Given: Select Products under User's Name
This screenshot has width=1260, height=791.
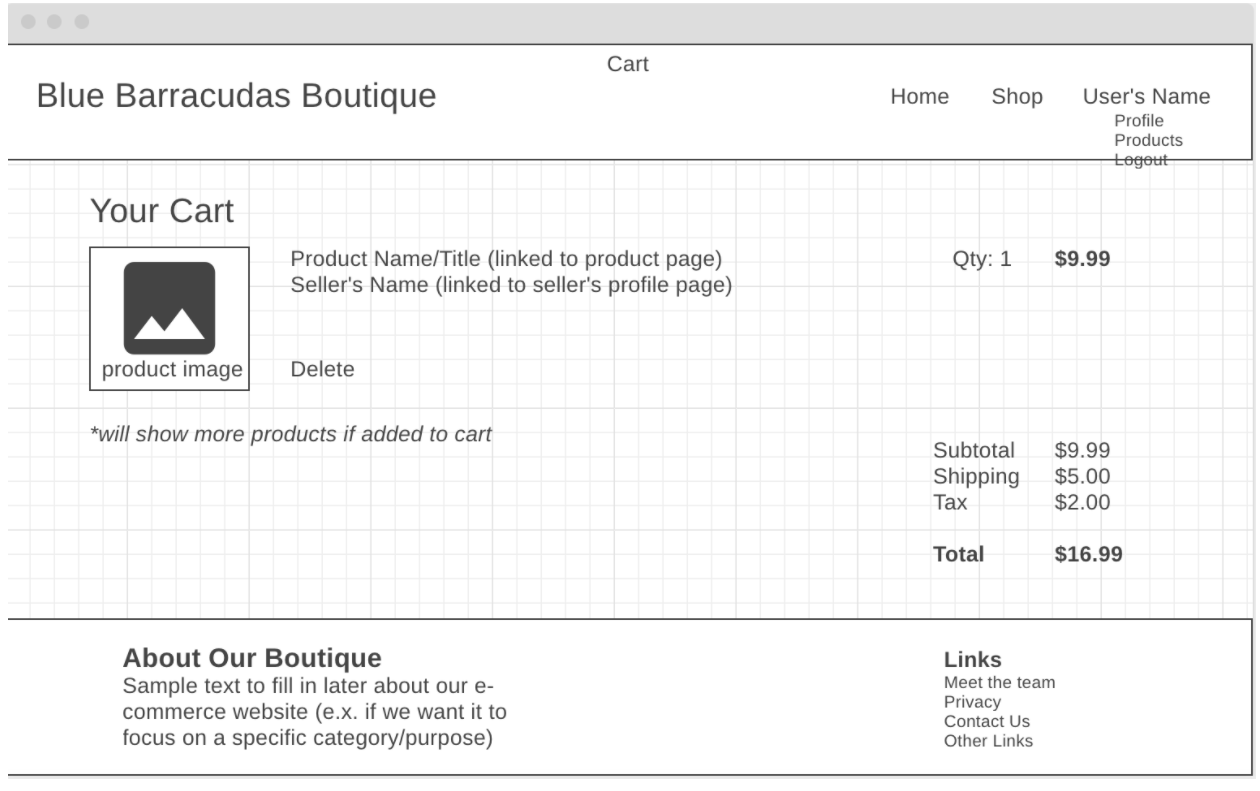Looking at the screenshot, I should point(1148,140).
